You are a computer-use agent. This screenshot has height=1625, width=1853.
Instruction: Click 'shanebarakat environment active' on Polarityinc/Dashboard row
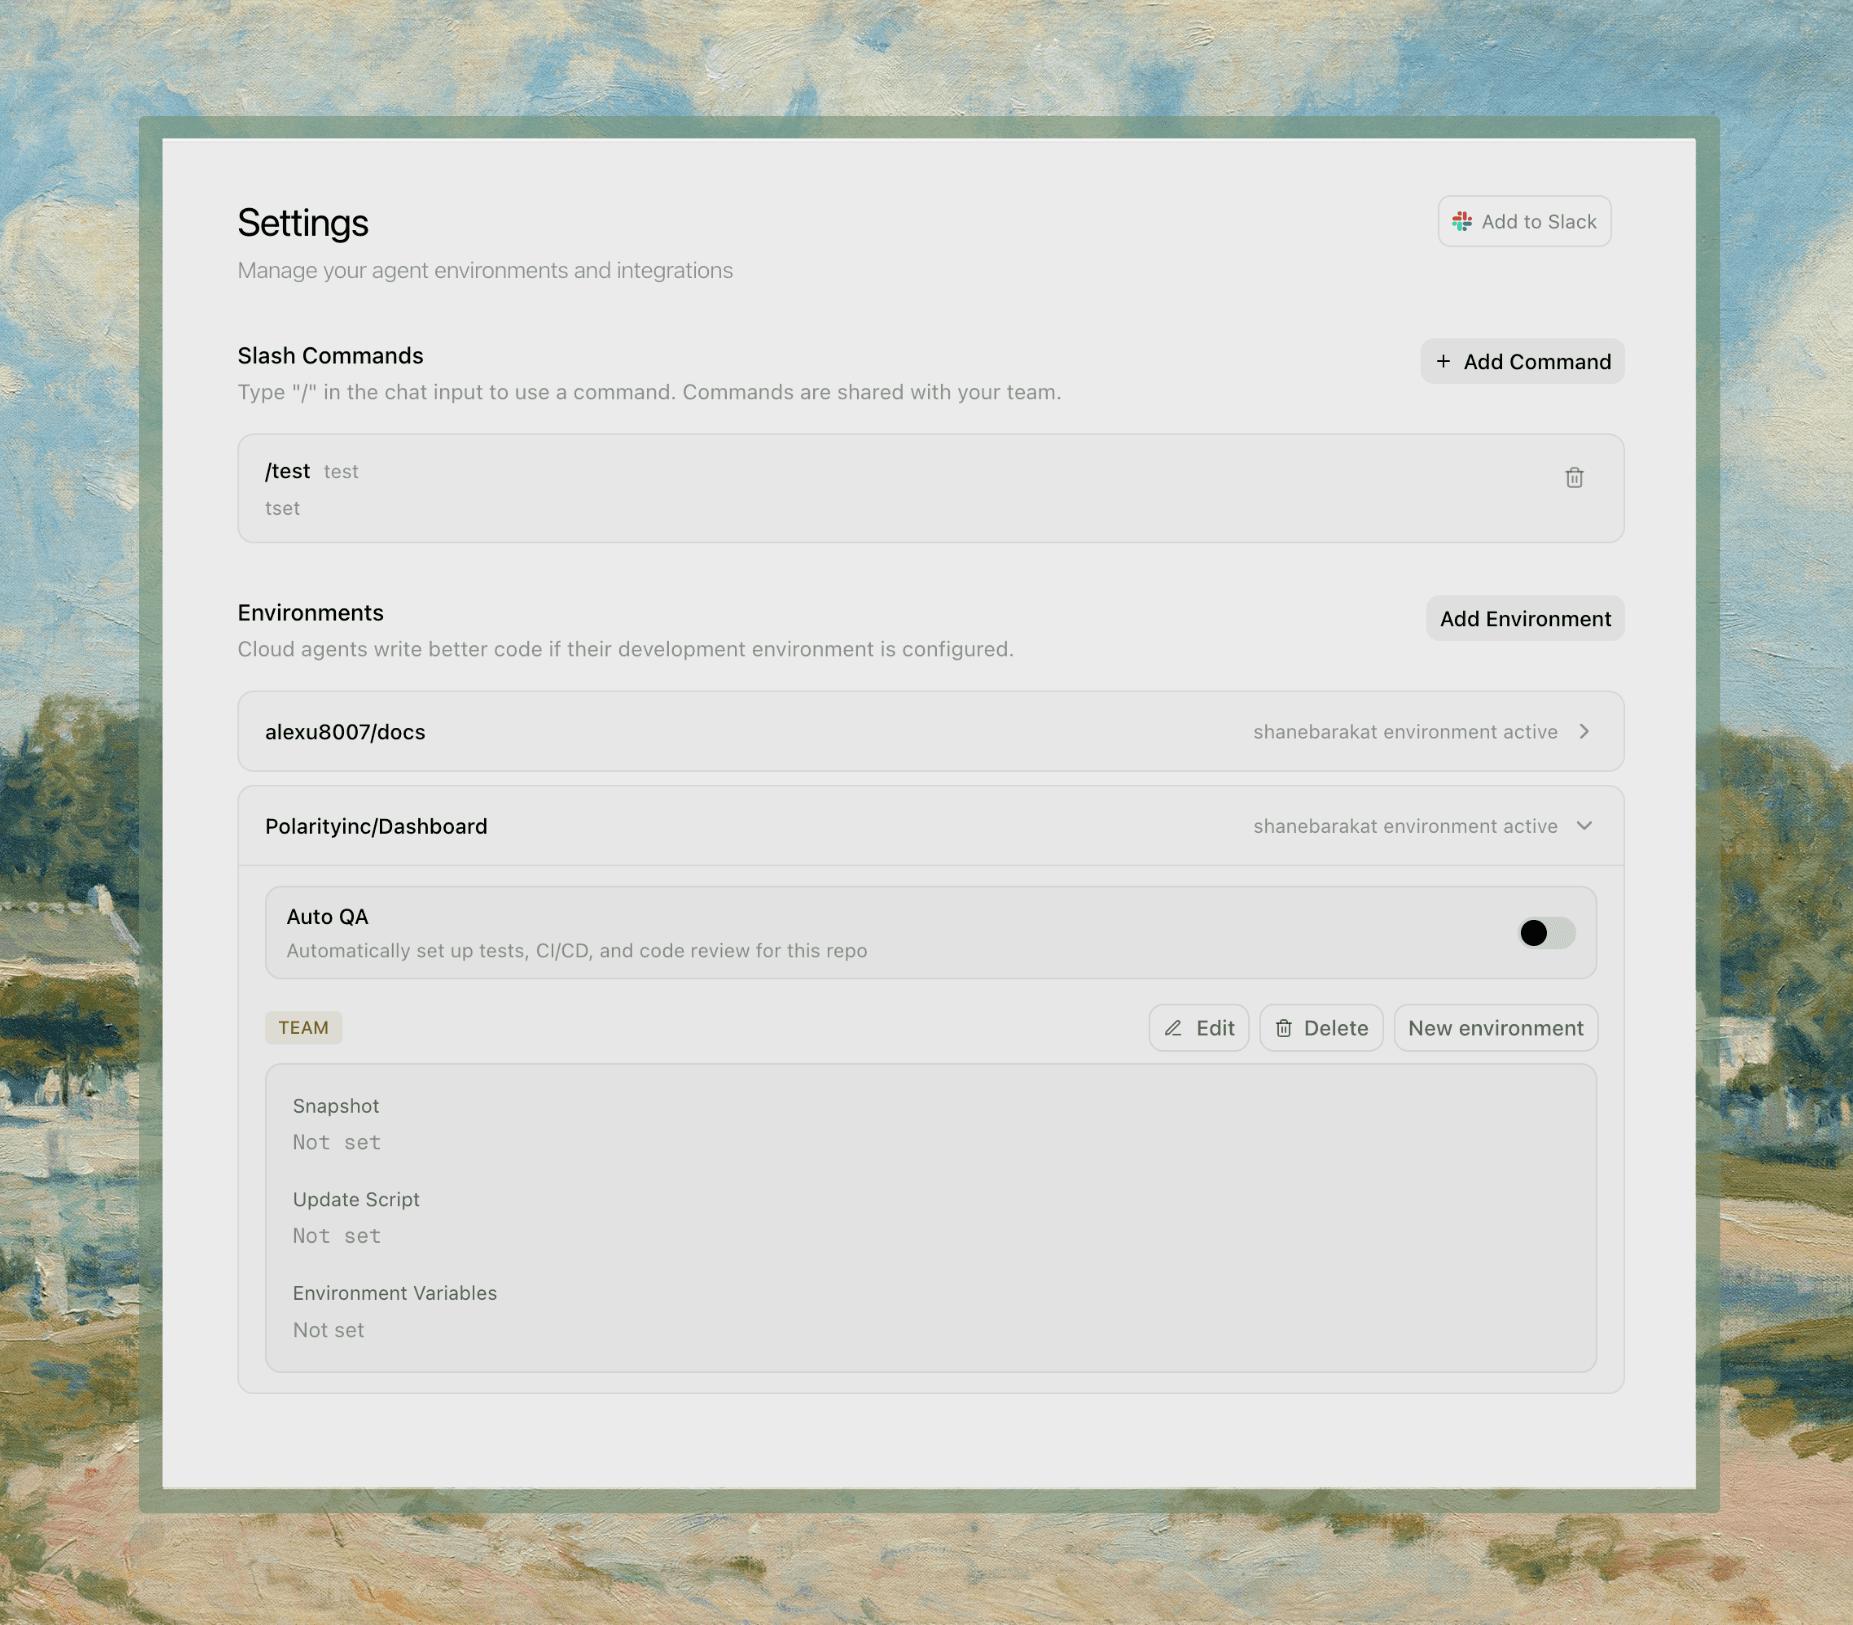pyautogui.click(x=1405, y=826)
